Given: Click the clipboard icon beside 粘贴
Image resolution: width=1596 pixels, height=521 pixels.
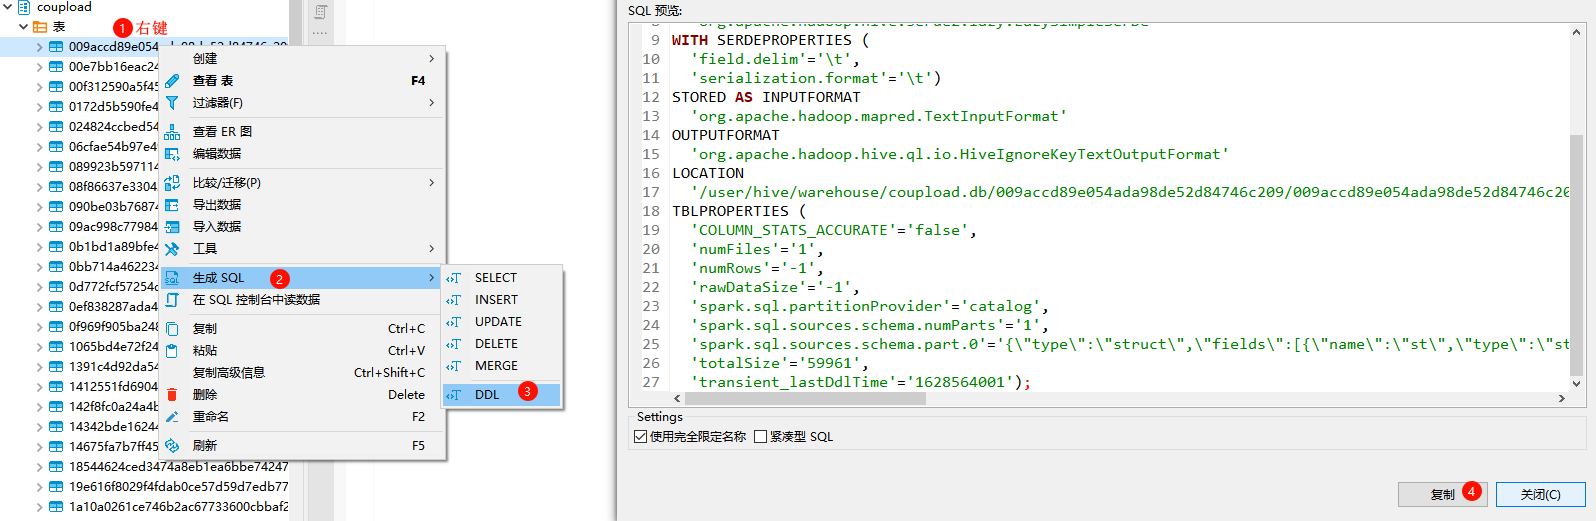Looking at the screenshot, I should point(172,351).
